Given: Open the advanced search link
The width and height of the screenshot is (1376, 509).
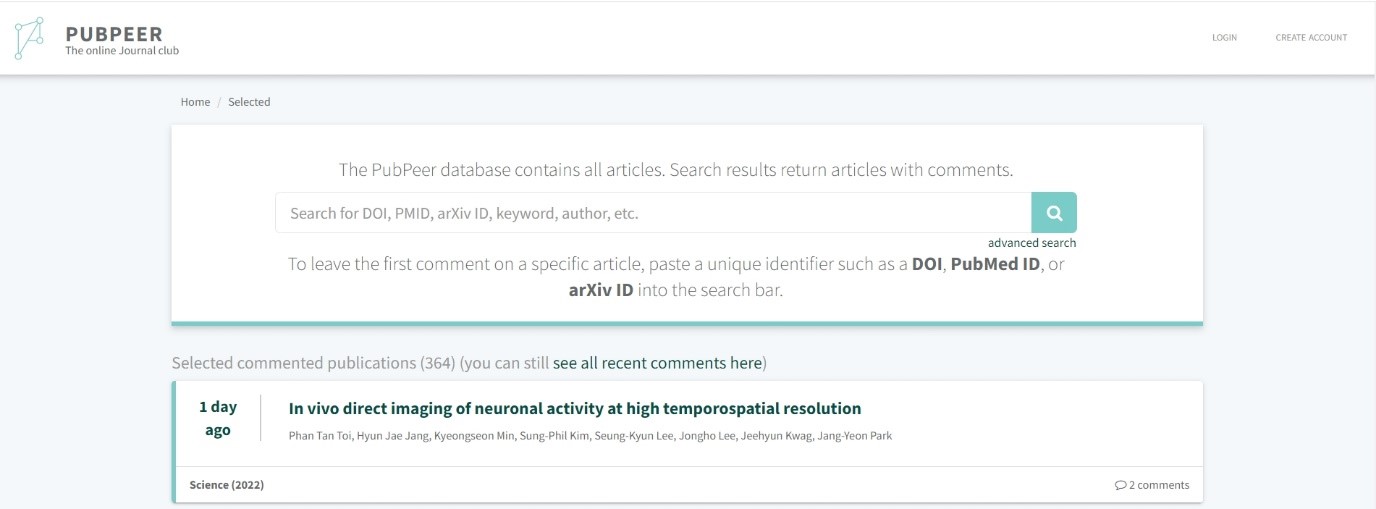Looking at the screenshot, I should pyautogui.click(x=1032, y=243).
